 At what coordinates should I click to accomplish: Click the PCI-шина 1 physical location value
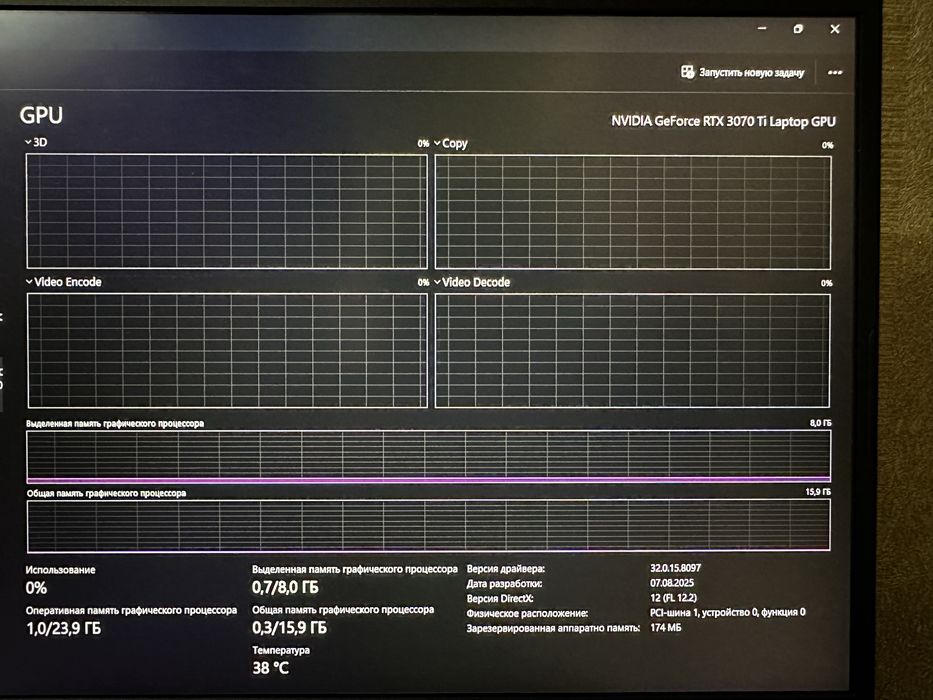pyautogui.click(x=728, y=612)
